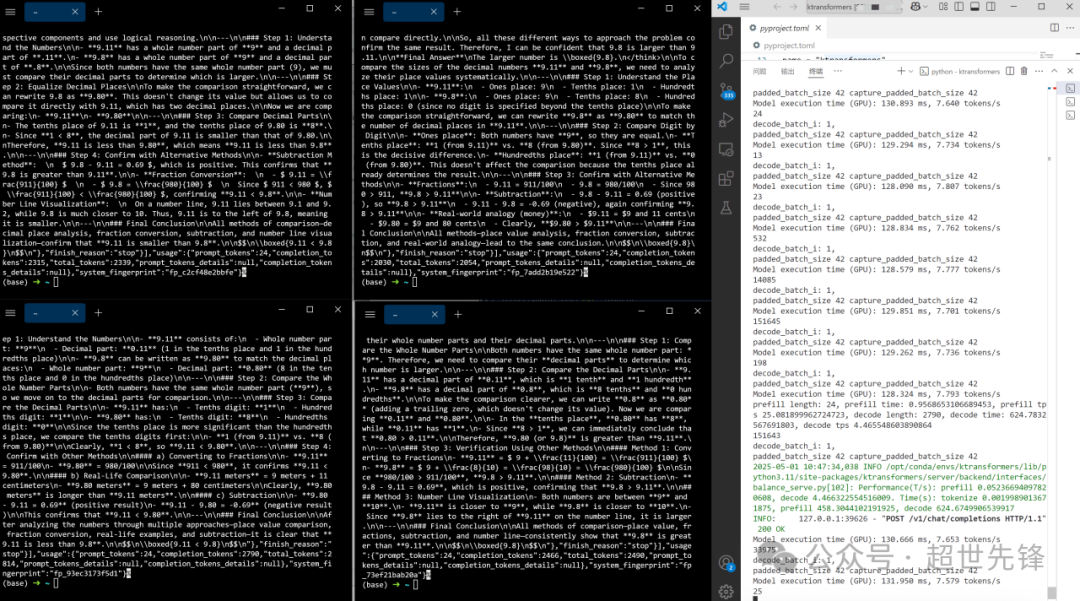This screenshot has width=1080, height=601.
Task: Close the terminal panel
Action: [1070, 71]
